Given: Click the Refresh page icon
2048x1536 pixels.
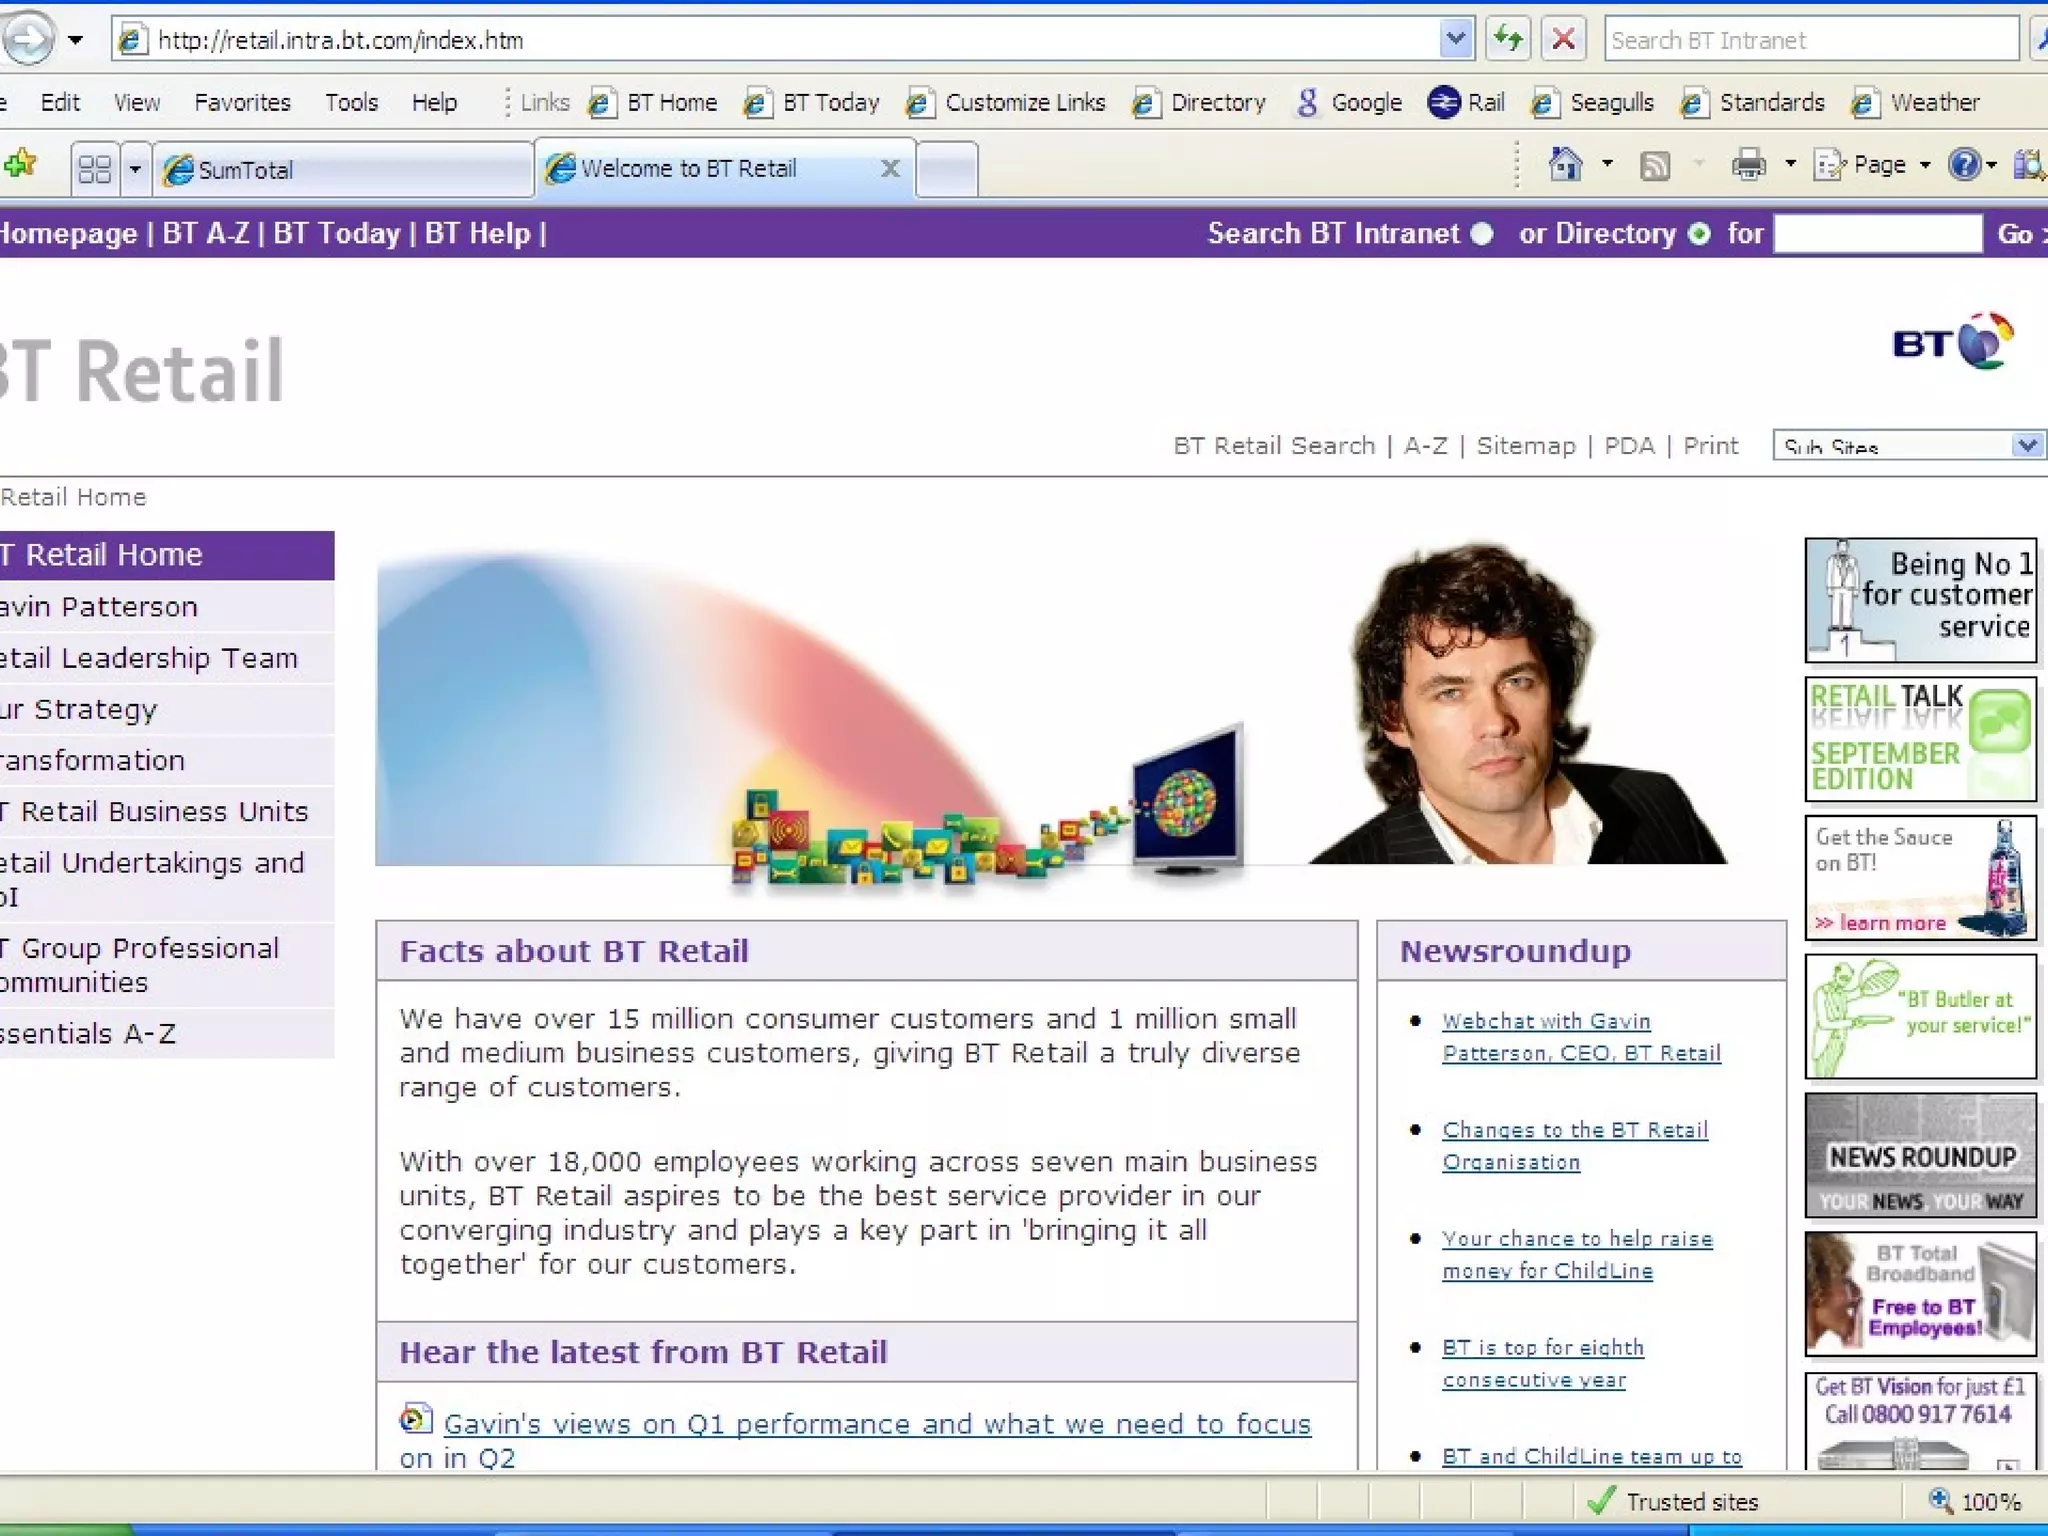Looking at the screenshot, I should [x=1507, y=40].
